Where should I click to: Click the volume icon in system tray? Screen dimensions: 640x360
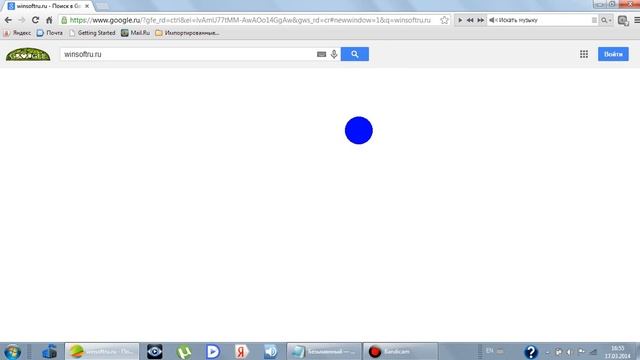tap(569, 352)
